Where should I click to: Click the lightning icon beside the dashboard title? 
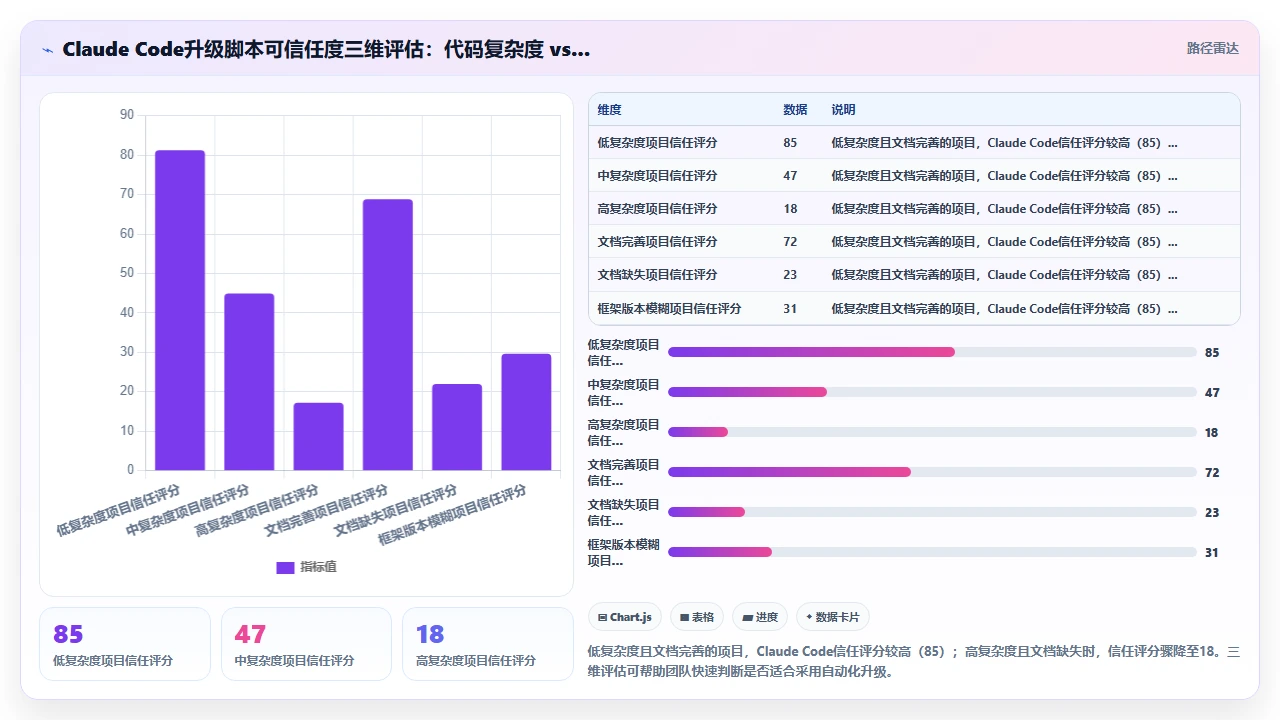point(47,49)
